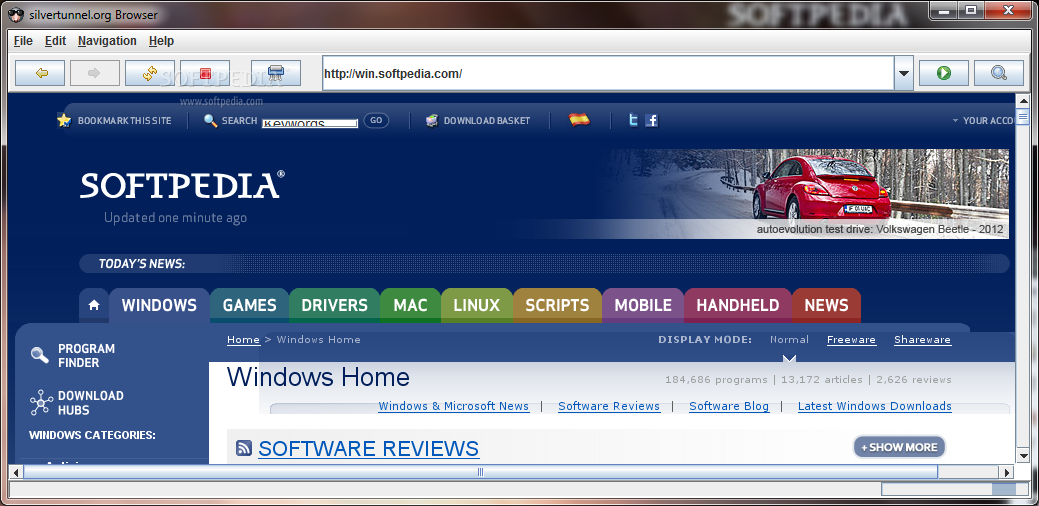Screen dimensions: 1039x506
Task: Click the silvertunnel title bar app icon
Action: click(x=16, y=14)
